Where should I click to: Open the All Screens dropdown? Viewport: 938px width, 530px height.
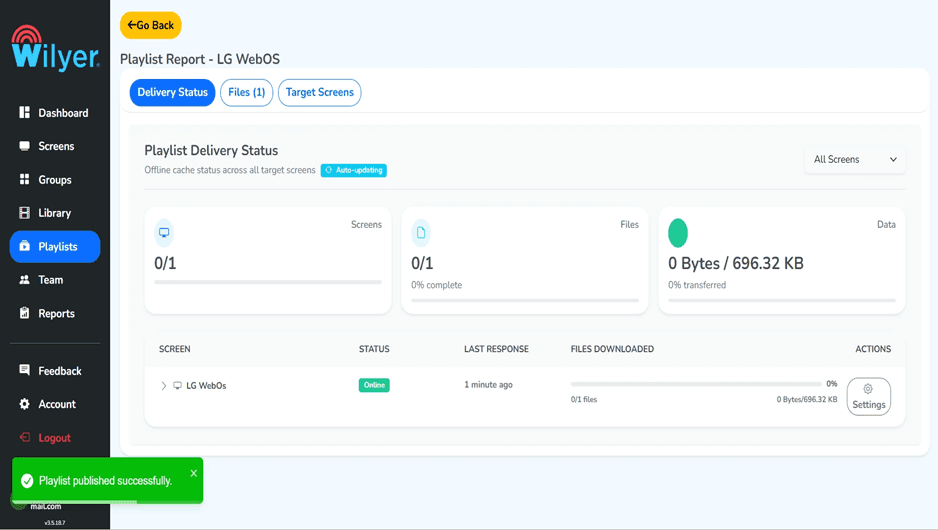coord(855,160)
